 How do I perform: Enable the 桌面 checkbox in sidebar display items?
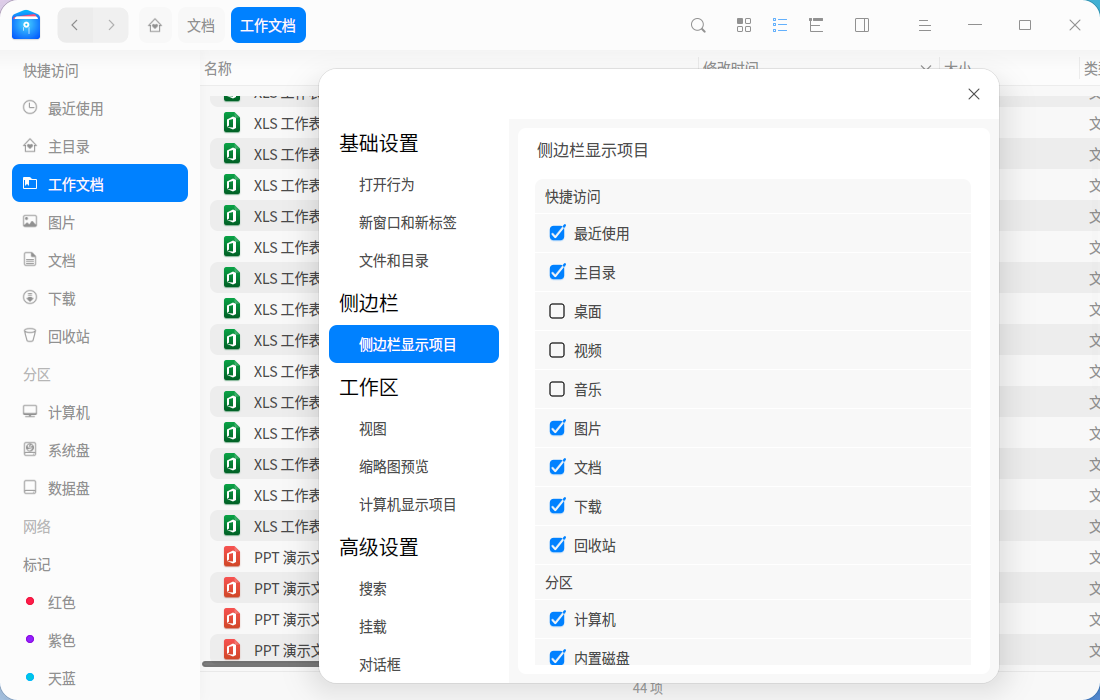[557, 311]
